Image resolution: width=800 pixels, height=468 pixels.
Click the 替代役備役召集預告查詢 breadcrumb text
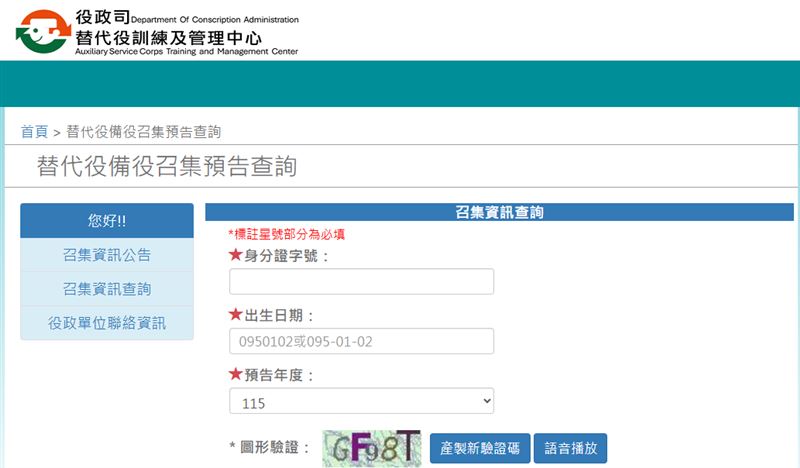[x=143, y=132]
